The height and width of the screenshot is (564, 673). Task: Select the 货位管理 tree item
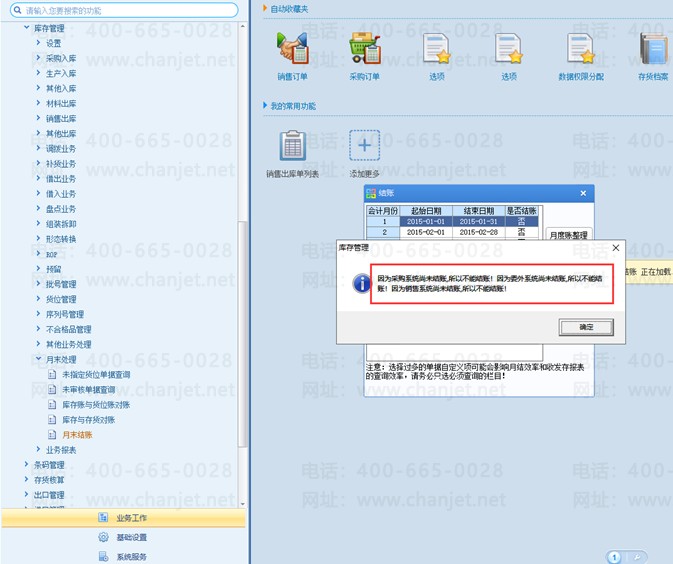point(61,299)
